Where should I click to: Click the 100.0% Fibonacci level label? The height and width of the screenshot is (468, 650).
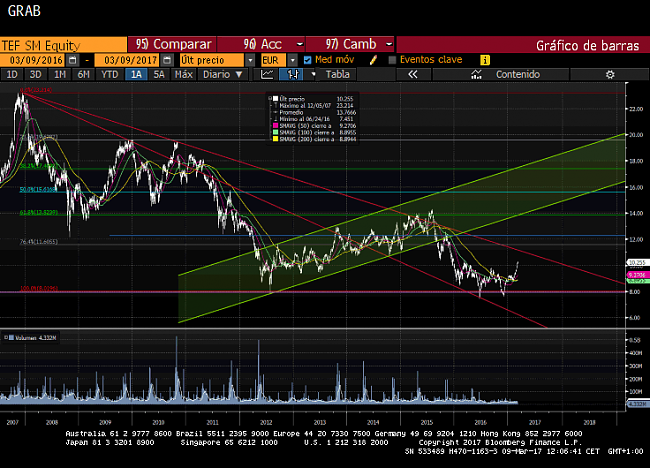point(39,288)
